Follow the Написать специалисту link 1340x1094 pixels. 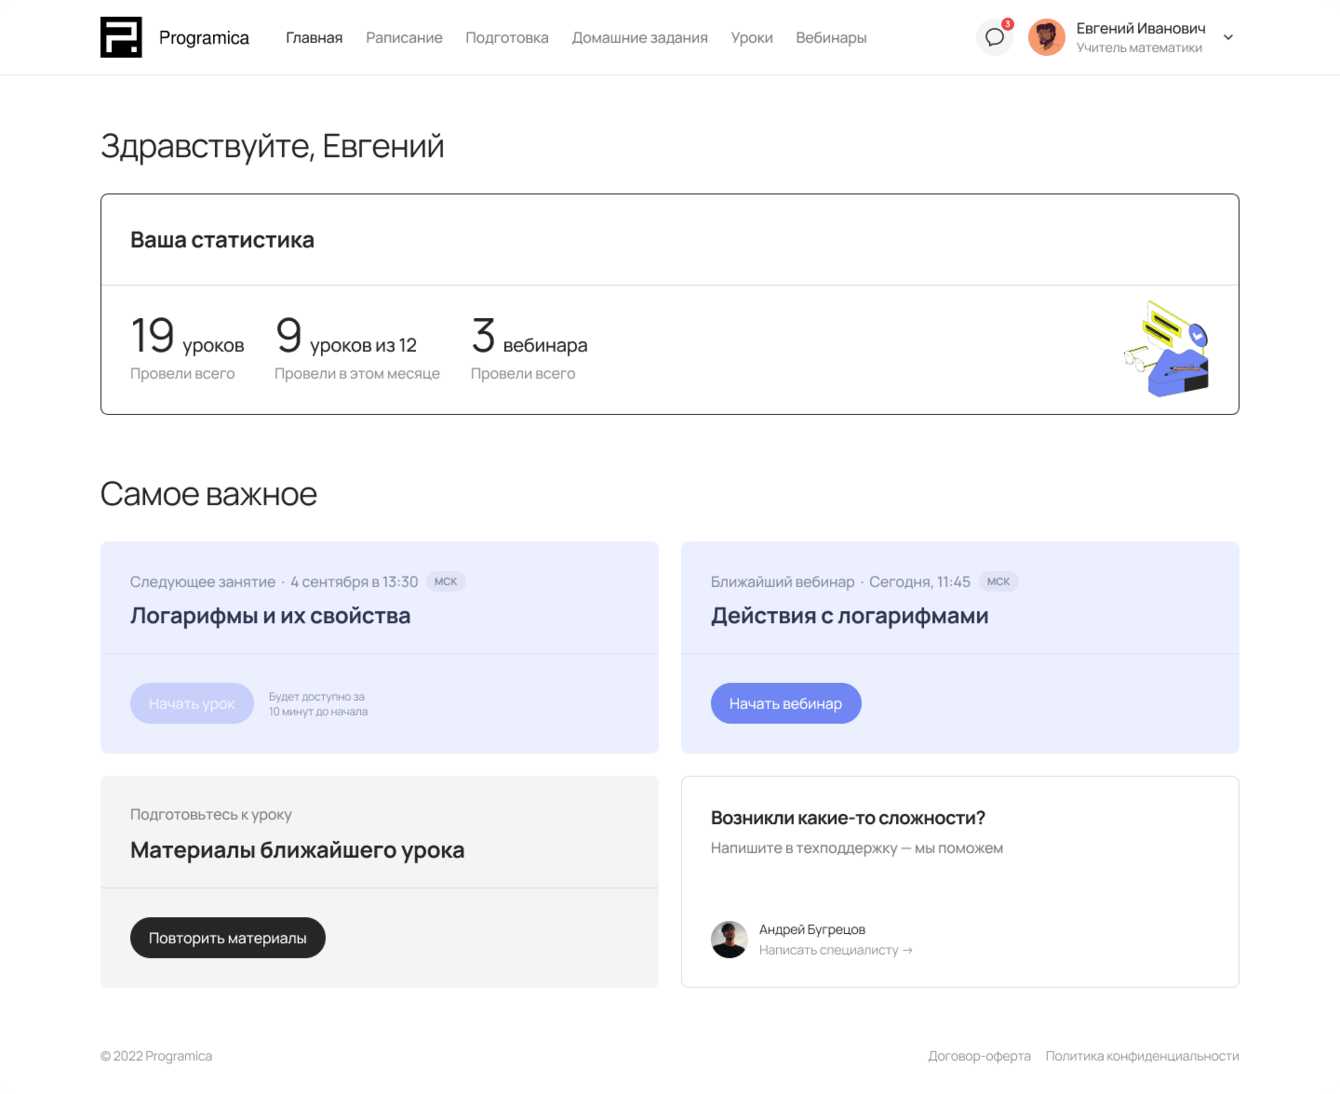pyautogui.click(x=835, y=950)
